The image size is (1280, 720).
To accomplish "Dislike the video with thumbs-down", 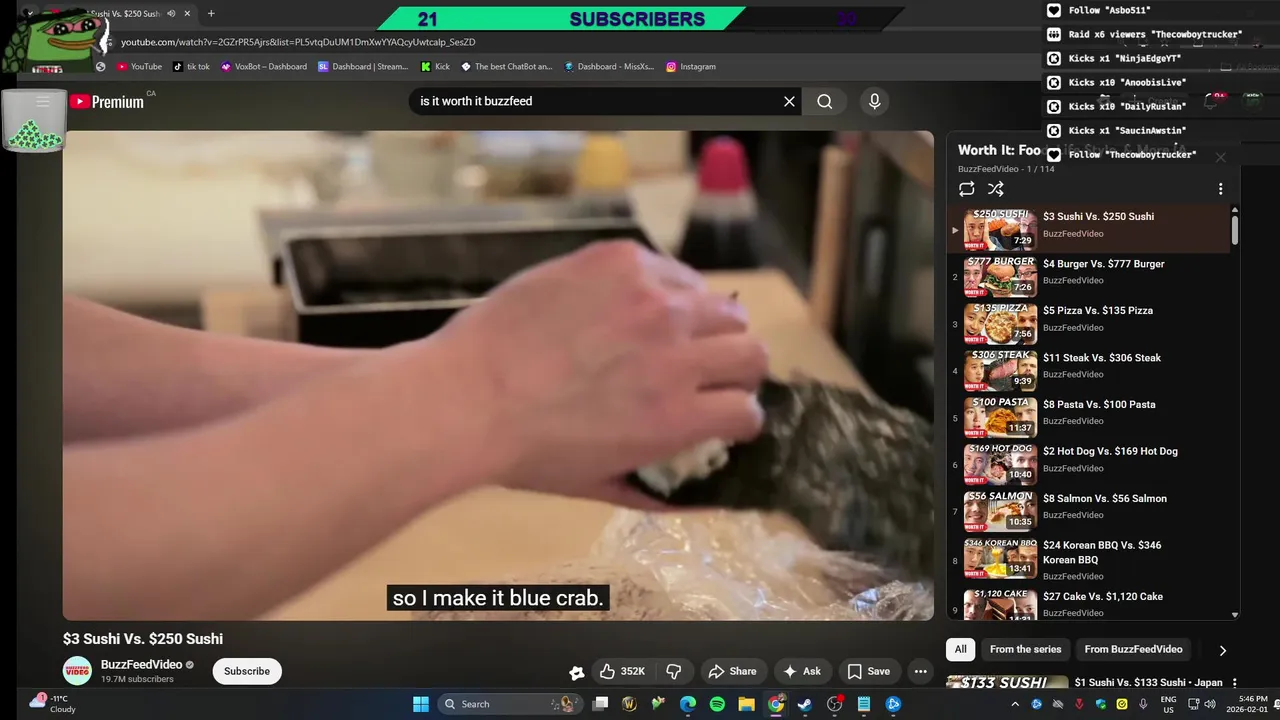I will click(x=675, y=671).
